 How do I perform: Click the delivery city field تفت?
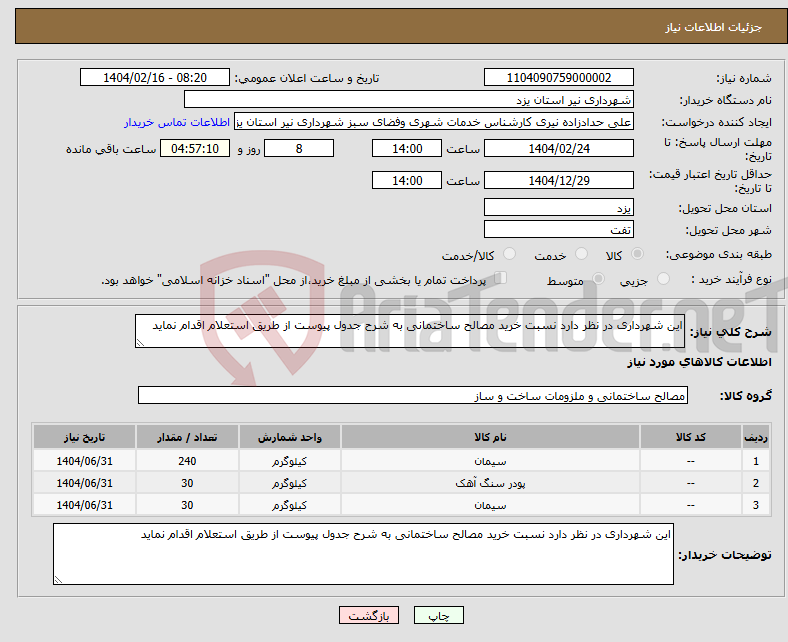point(559,230)
